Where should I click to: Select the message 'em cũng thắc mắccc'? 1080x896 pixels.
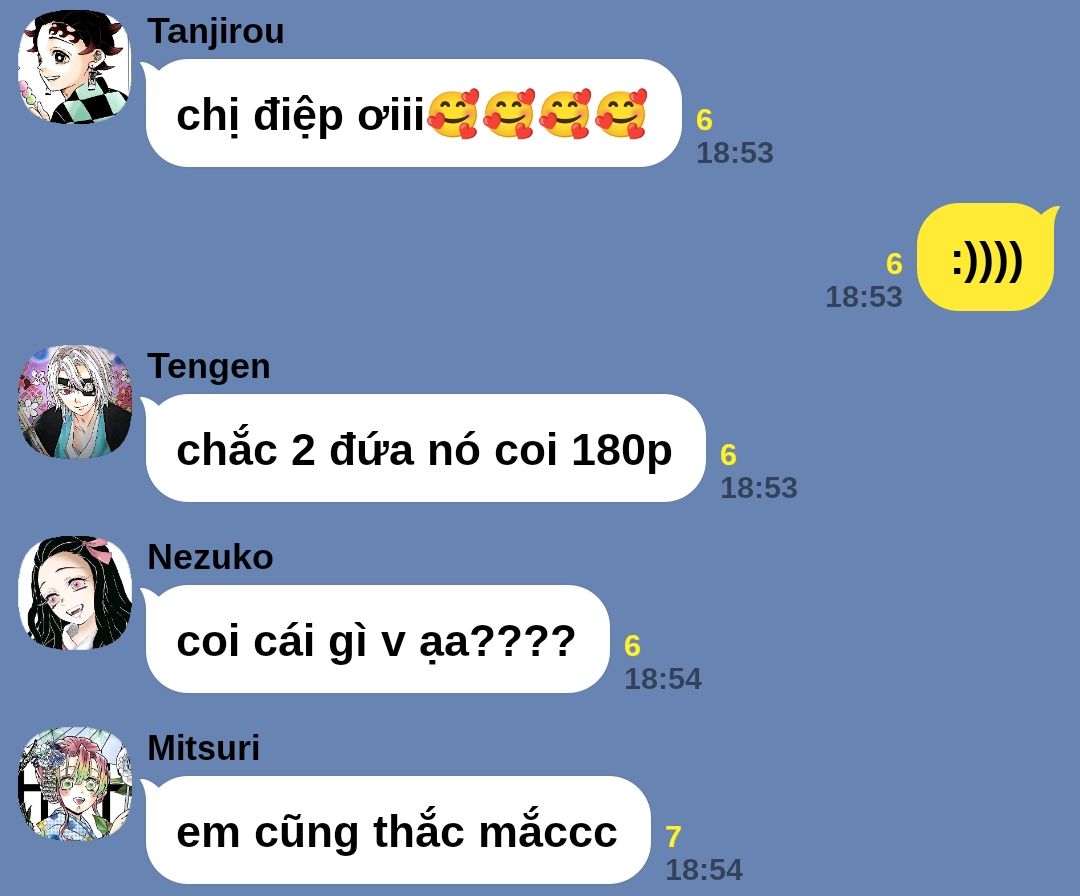pyautogui.click(x=396, y=830)
